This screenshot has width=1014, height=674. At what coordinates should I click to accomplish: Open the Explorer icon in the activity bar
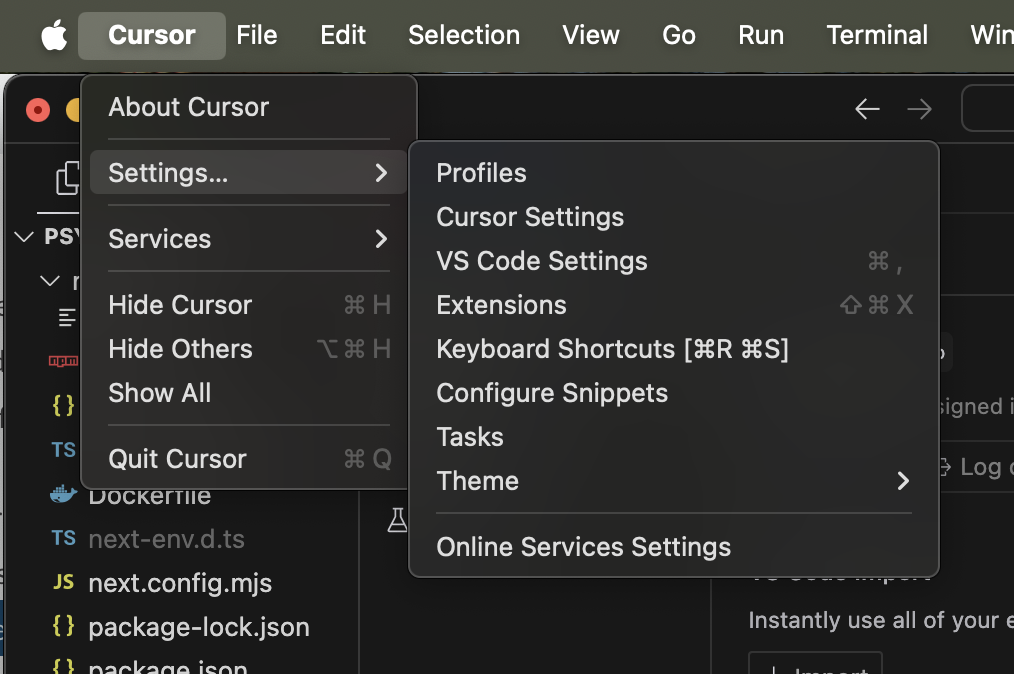coord(66,178)
